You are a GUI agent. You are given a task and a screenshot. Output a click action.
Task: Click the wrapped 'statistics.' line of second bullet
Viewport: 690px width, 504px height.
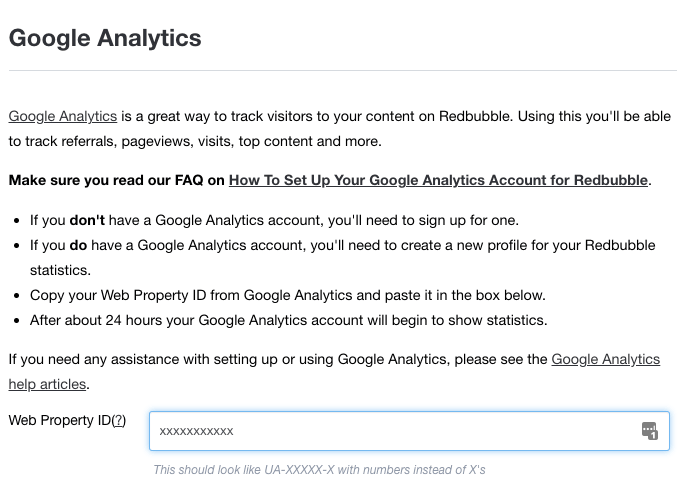(x=60, y=270)
